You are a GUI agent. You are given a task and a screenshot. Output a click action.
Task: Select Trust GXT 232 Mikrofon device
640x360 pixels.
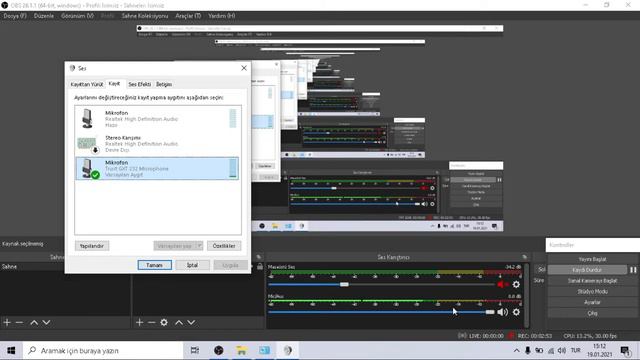click(x=157, y=168)
